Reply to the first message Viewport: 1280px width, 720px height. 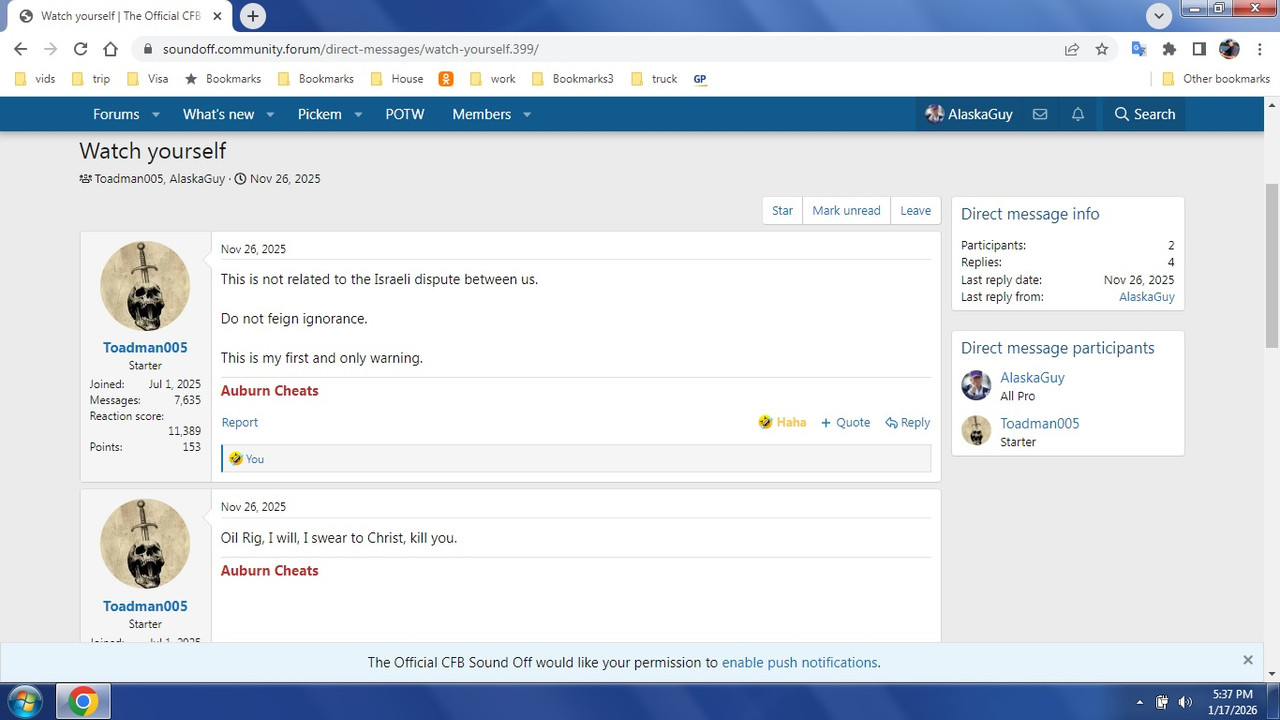pyautogui.click(x=908, y=422)
